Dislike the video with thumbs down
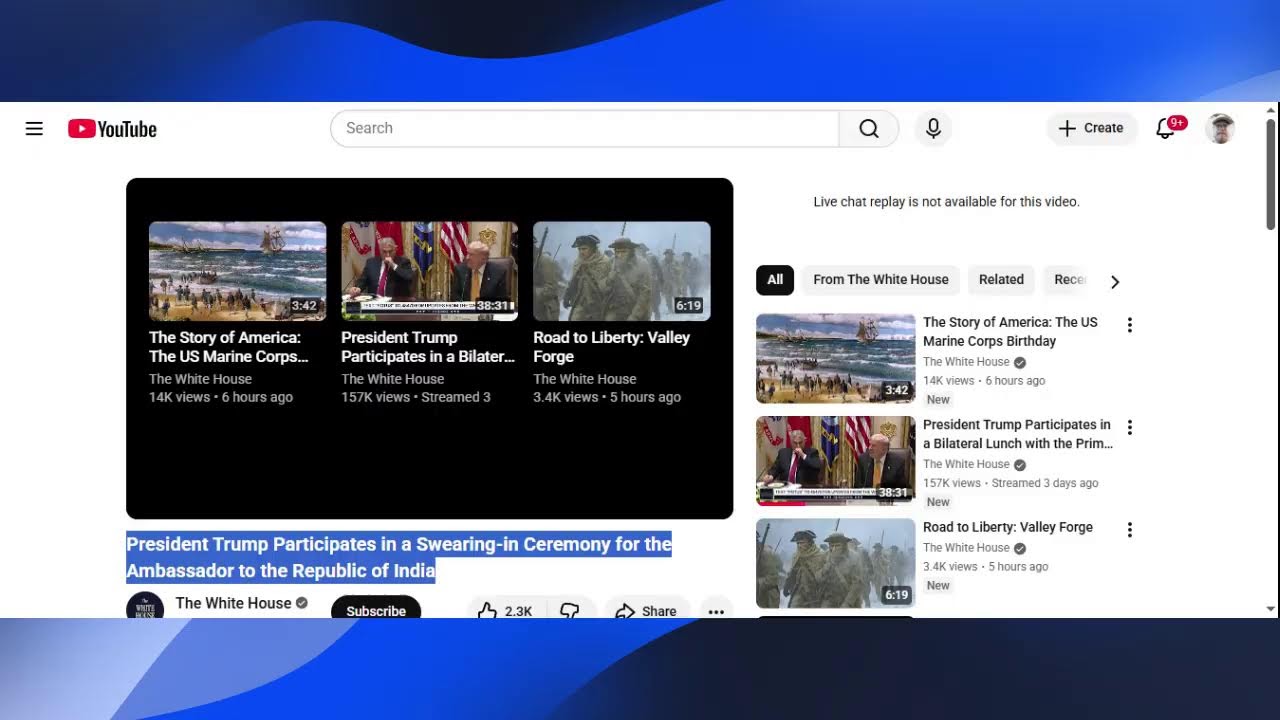The height and width of the screenshot is (720, 1280). click(x=570, y=610)
